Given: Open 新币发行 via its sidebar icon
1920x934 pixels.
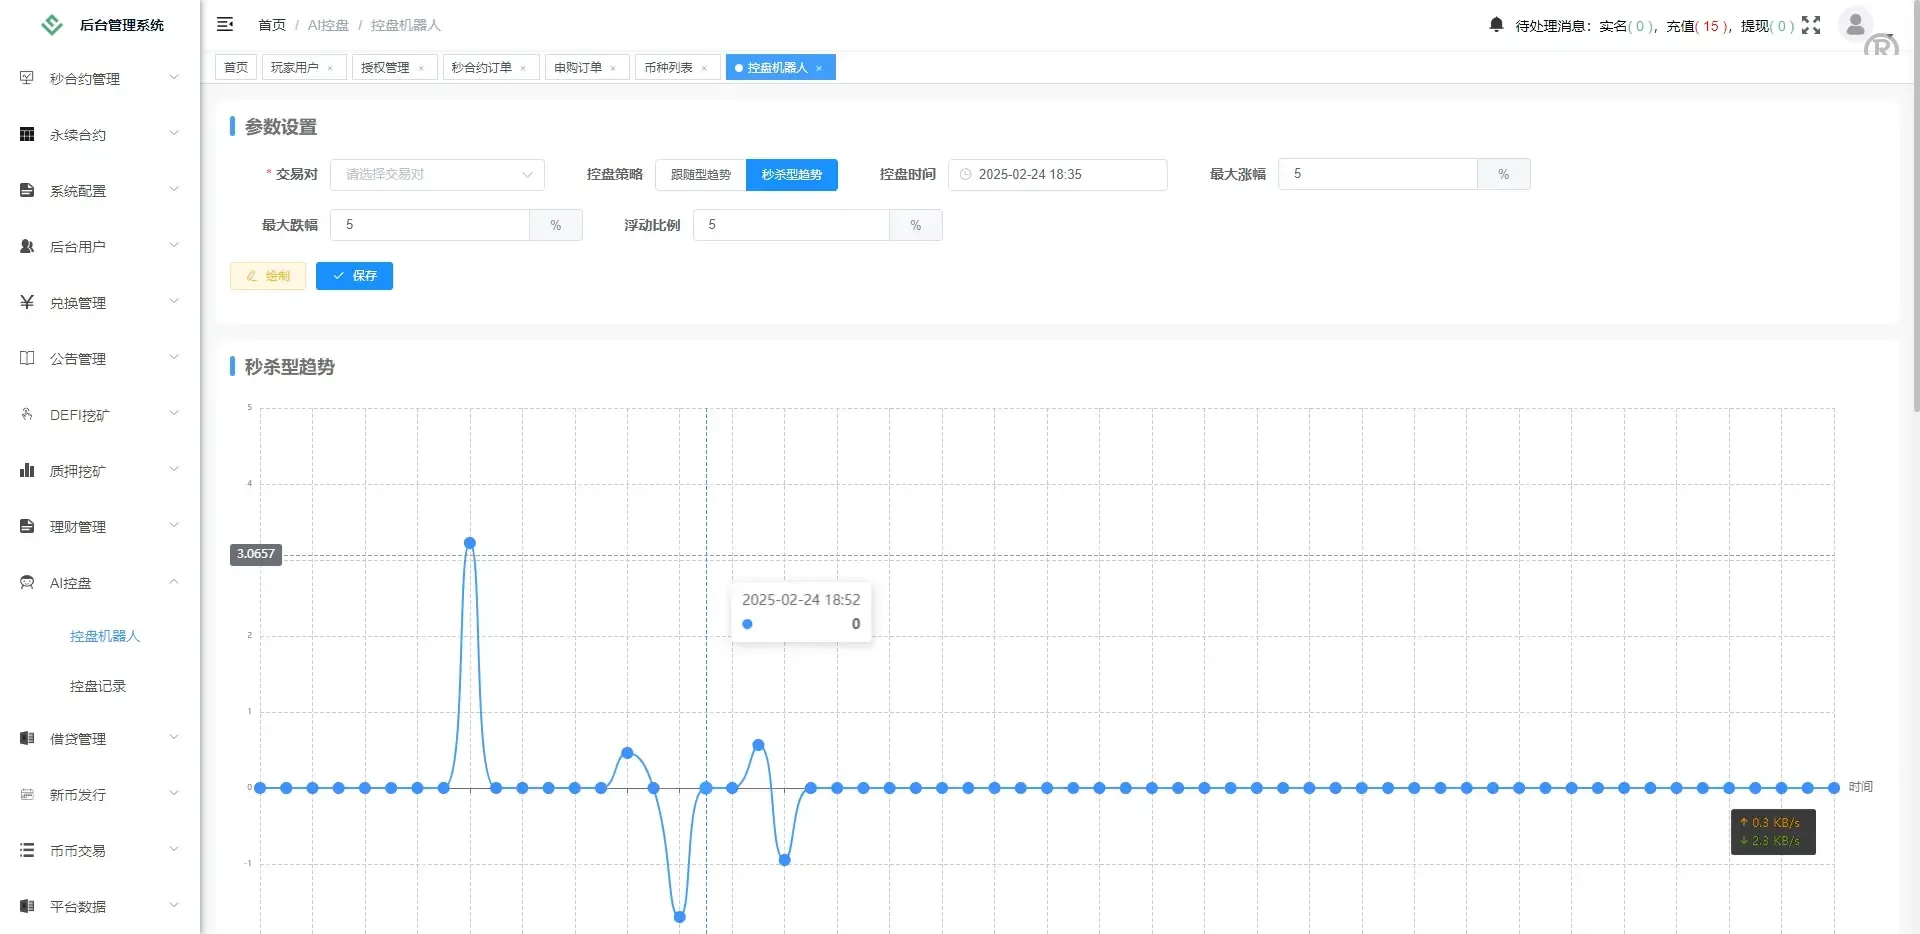Looking at the screenshot, I should (x=26, y=794).
